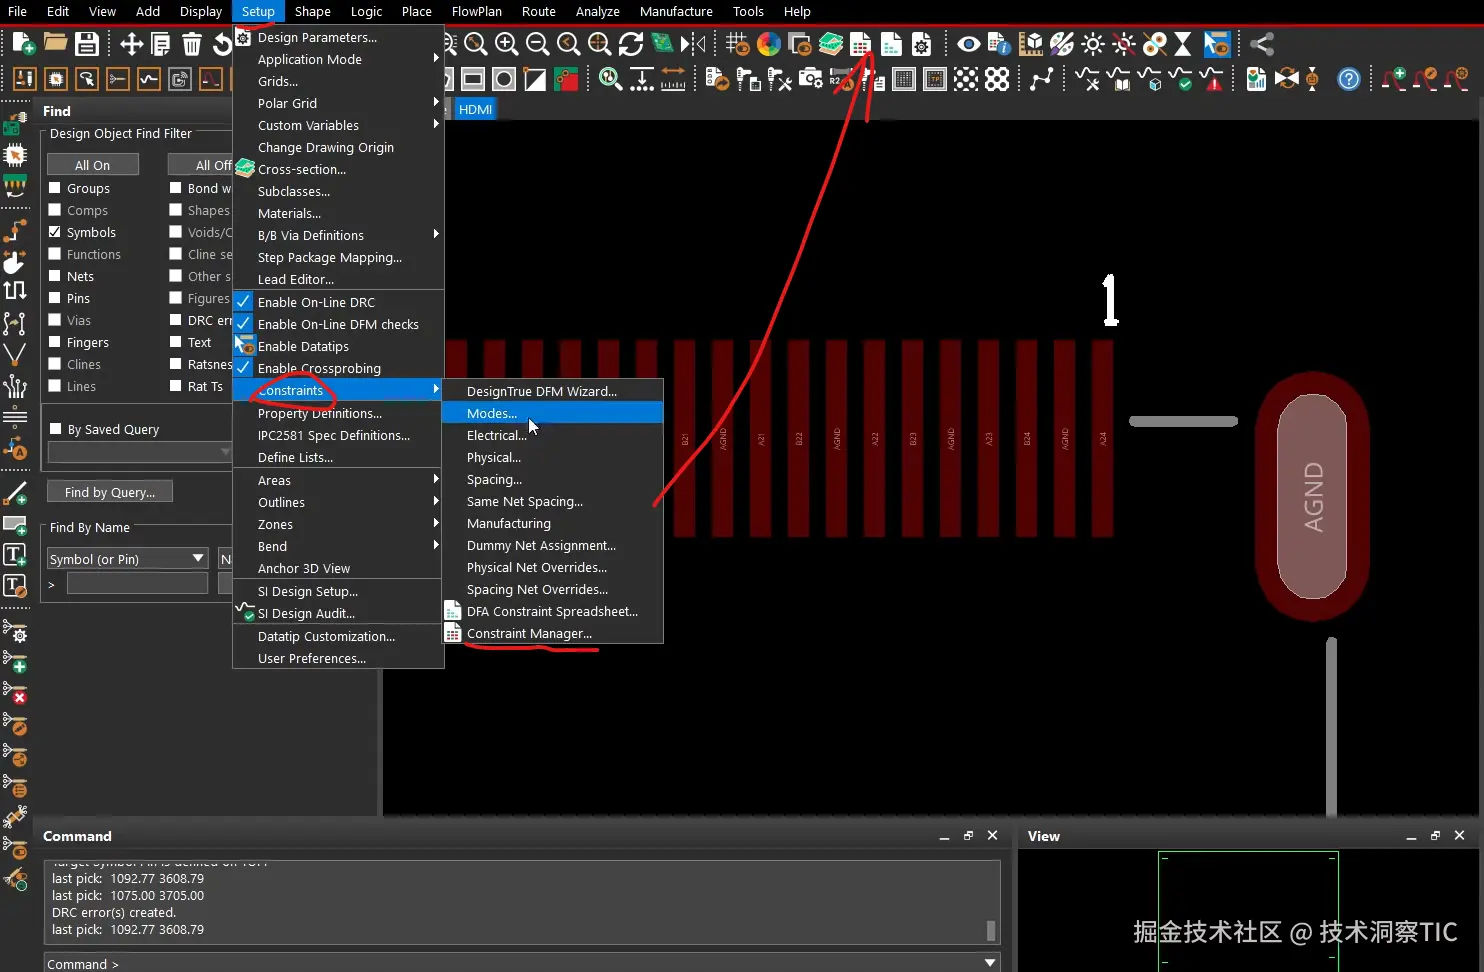This screenshot has width=1484, height=972.
Task: Expand the B/B Via Definitions submenu
Action: point(338,235)
